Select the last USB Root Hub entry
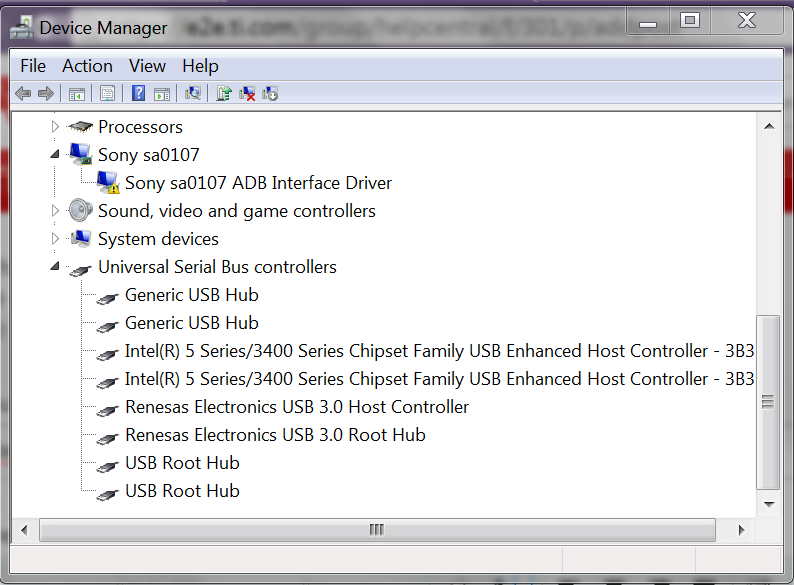 182,491
